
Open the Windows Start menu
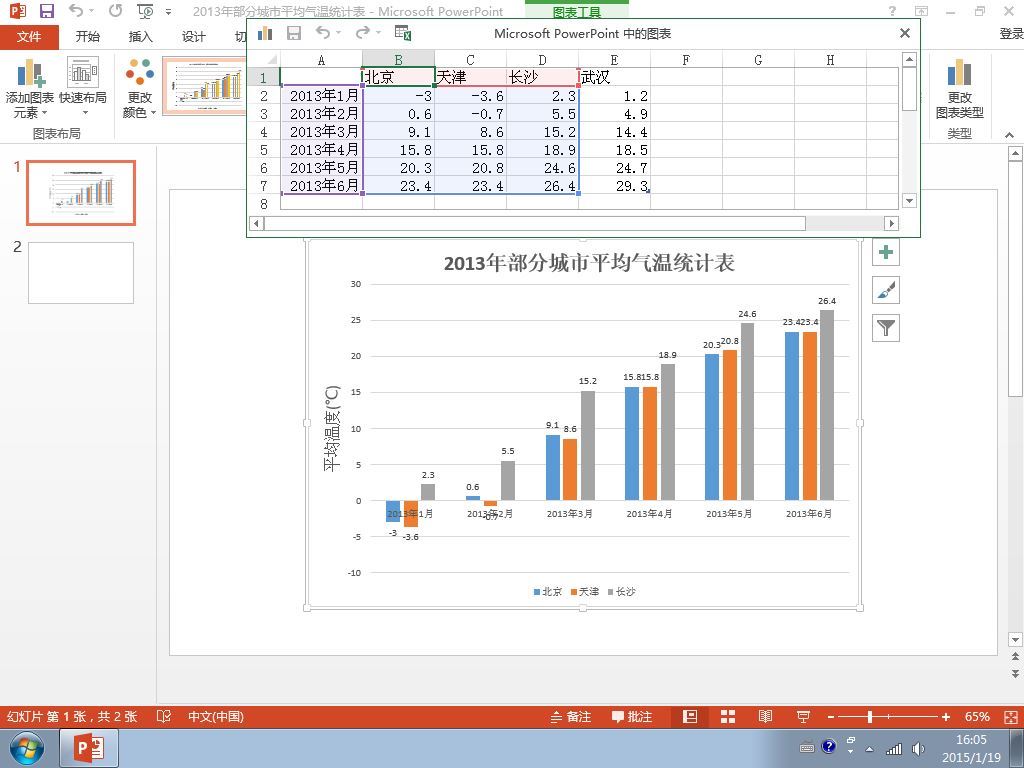pyautogui.click(x=27, y=748)
